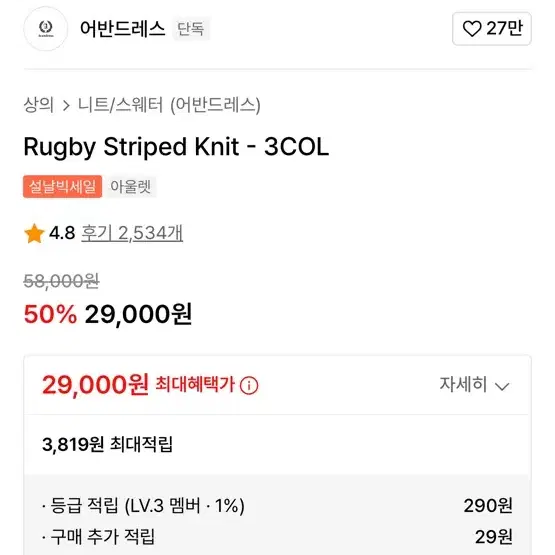555x555 pixels.
Task: Tap the 29,000원 최대혜택가 price row
Action: [x=278, y=385]
